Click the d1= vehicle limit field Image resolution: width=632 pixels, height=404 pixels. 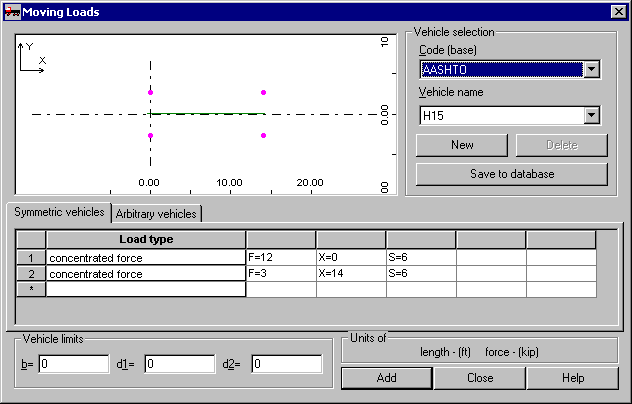pos(180,364)
